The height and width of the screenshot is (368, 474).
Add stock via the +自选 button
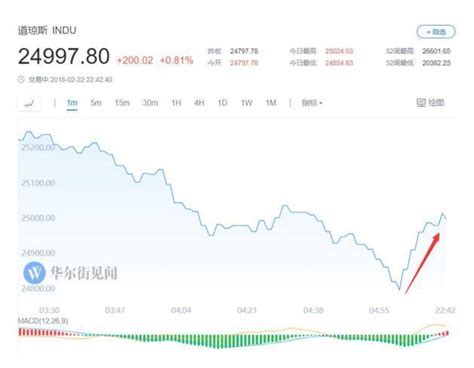436,32
